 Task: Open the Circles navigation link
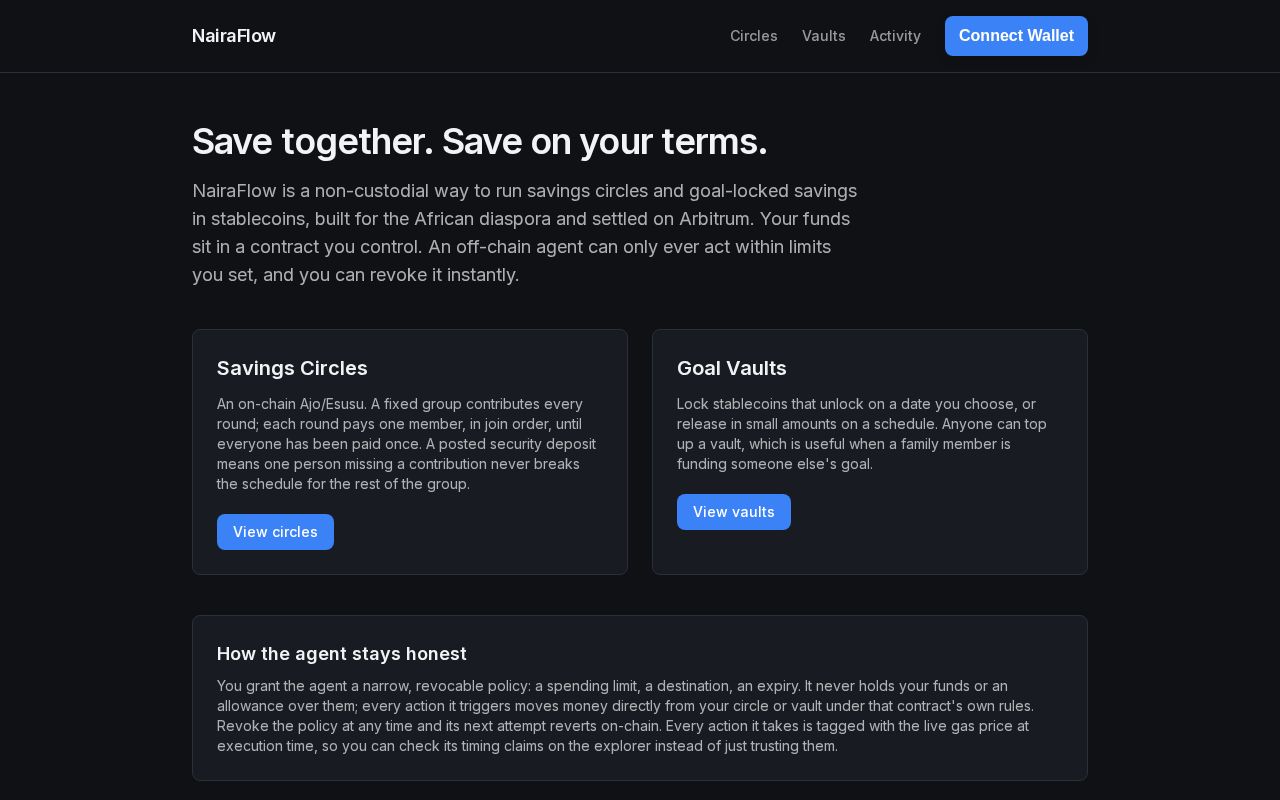[754, 36]
